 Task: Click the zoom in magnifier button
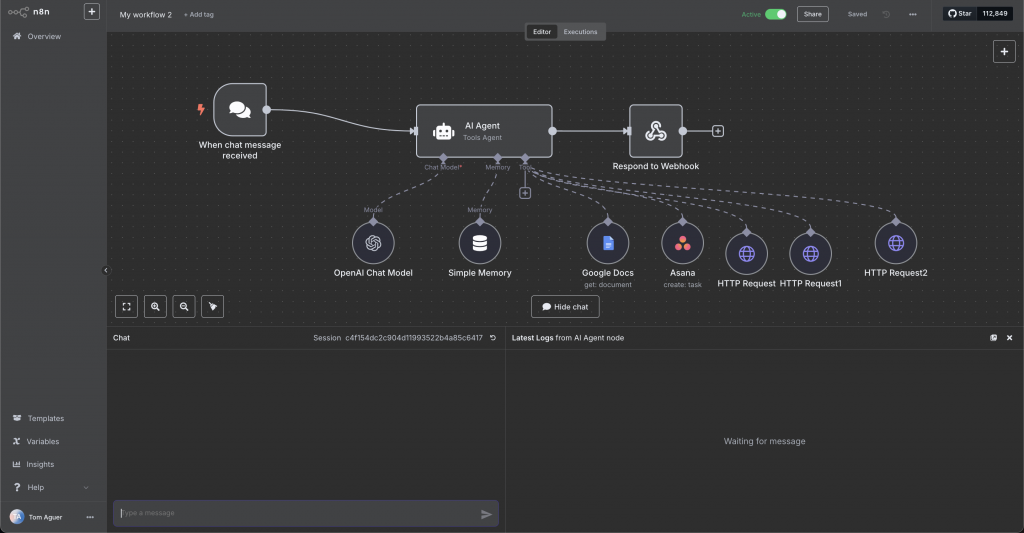click(155, 307)
